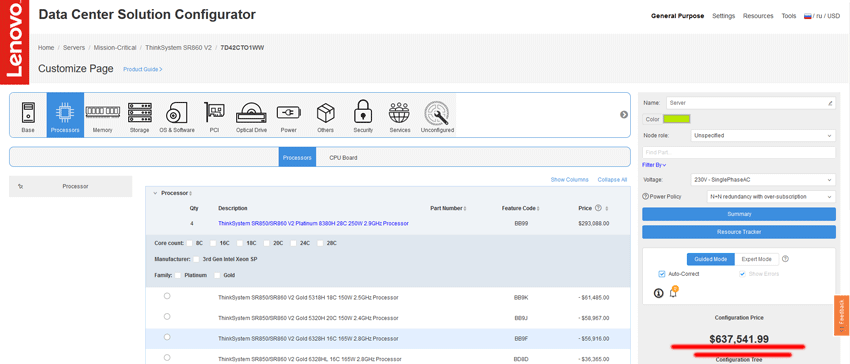The width and height of the screenshot is (850, 364).
Task: Click the Collapse All link
Action: click(x=612, y=180)
